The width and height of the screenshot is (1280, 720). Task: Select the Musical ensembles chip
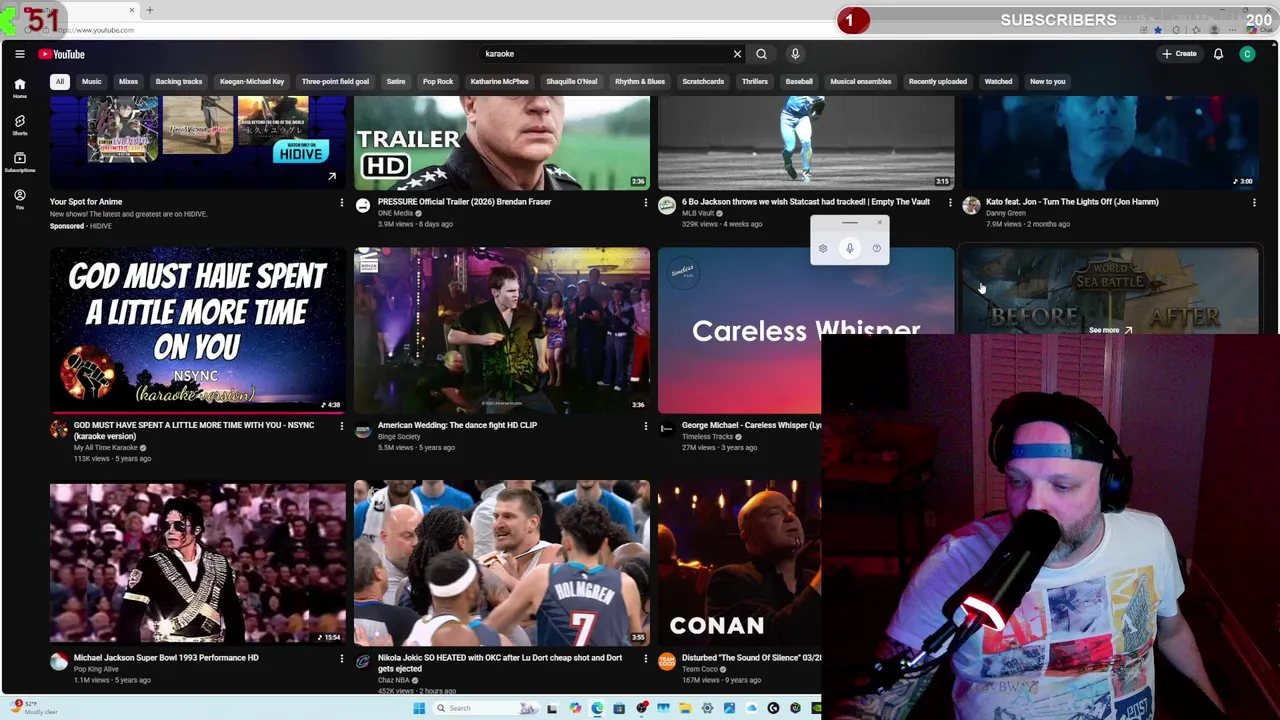click(x=860, y=81)
